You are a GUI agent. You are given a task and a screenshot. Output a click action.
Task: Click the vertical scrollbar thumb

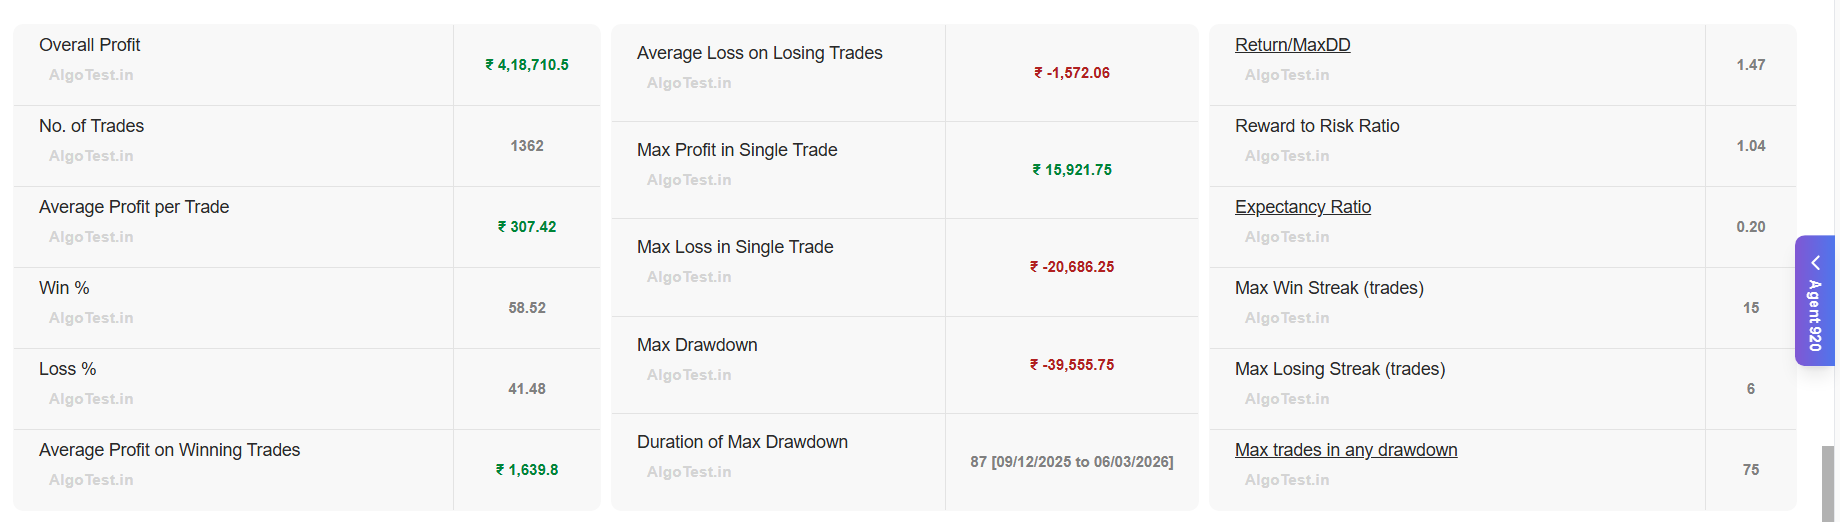click(1828, 483)
